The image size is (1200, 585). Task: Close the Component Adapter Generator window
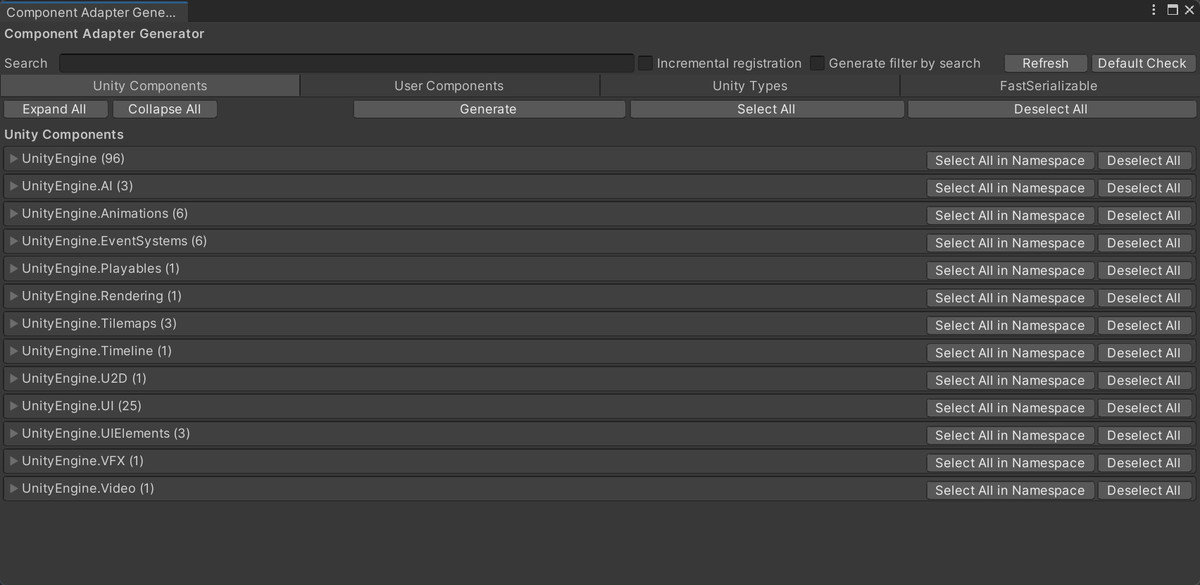[x=1188, y=10]
